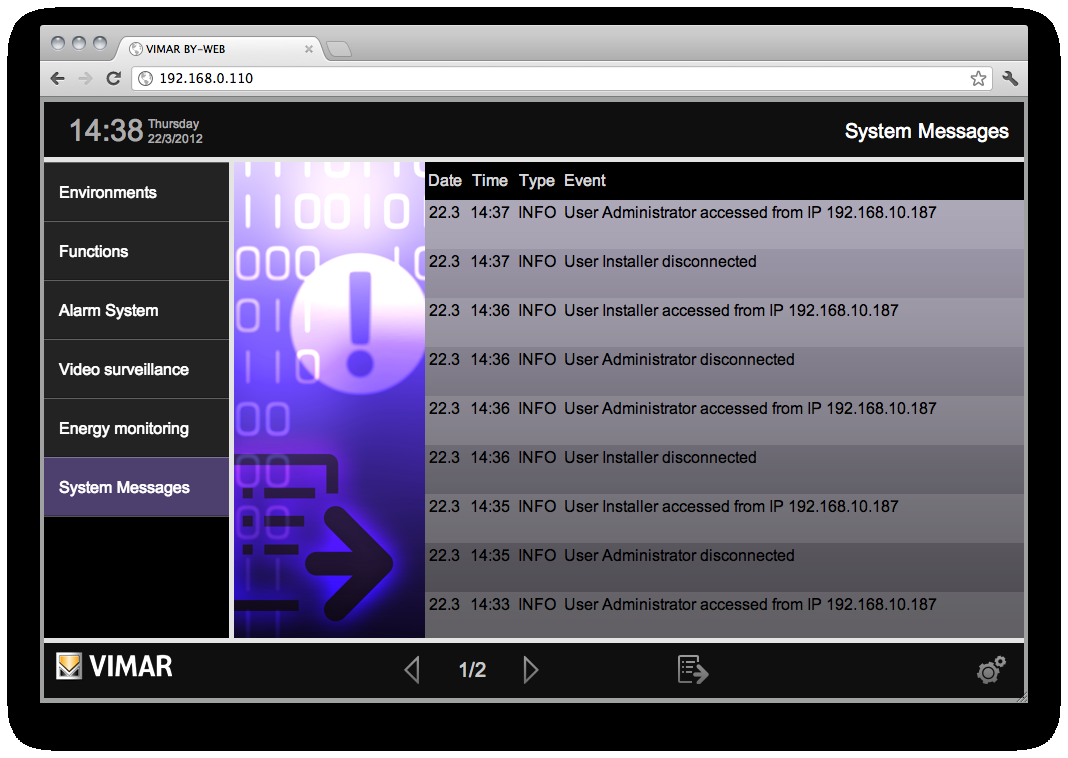Screen dimensions: 1068x758
Task: Click the page indicator 1/2
Action: (473, 670)
